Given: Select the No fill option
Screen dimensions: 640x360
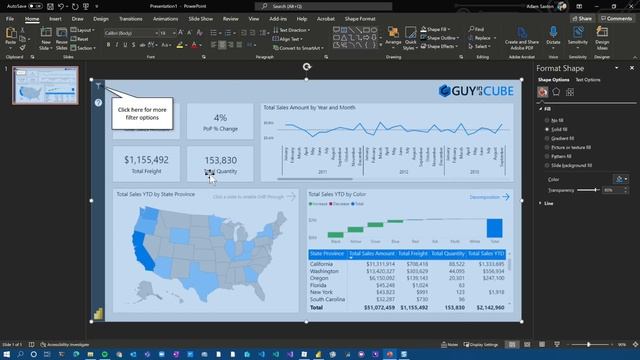Looking at the screenshot, I should point(554,120).
